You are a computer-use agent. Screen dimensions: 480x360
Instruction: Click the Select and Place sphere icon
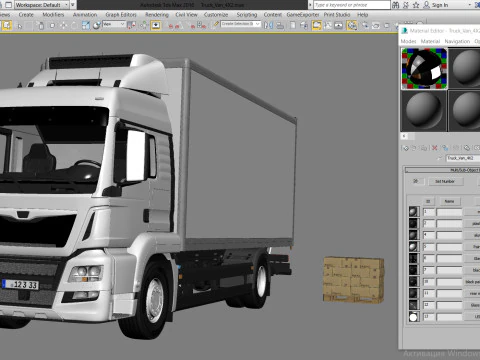pyautogui.click(x=97, y=25)
